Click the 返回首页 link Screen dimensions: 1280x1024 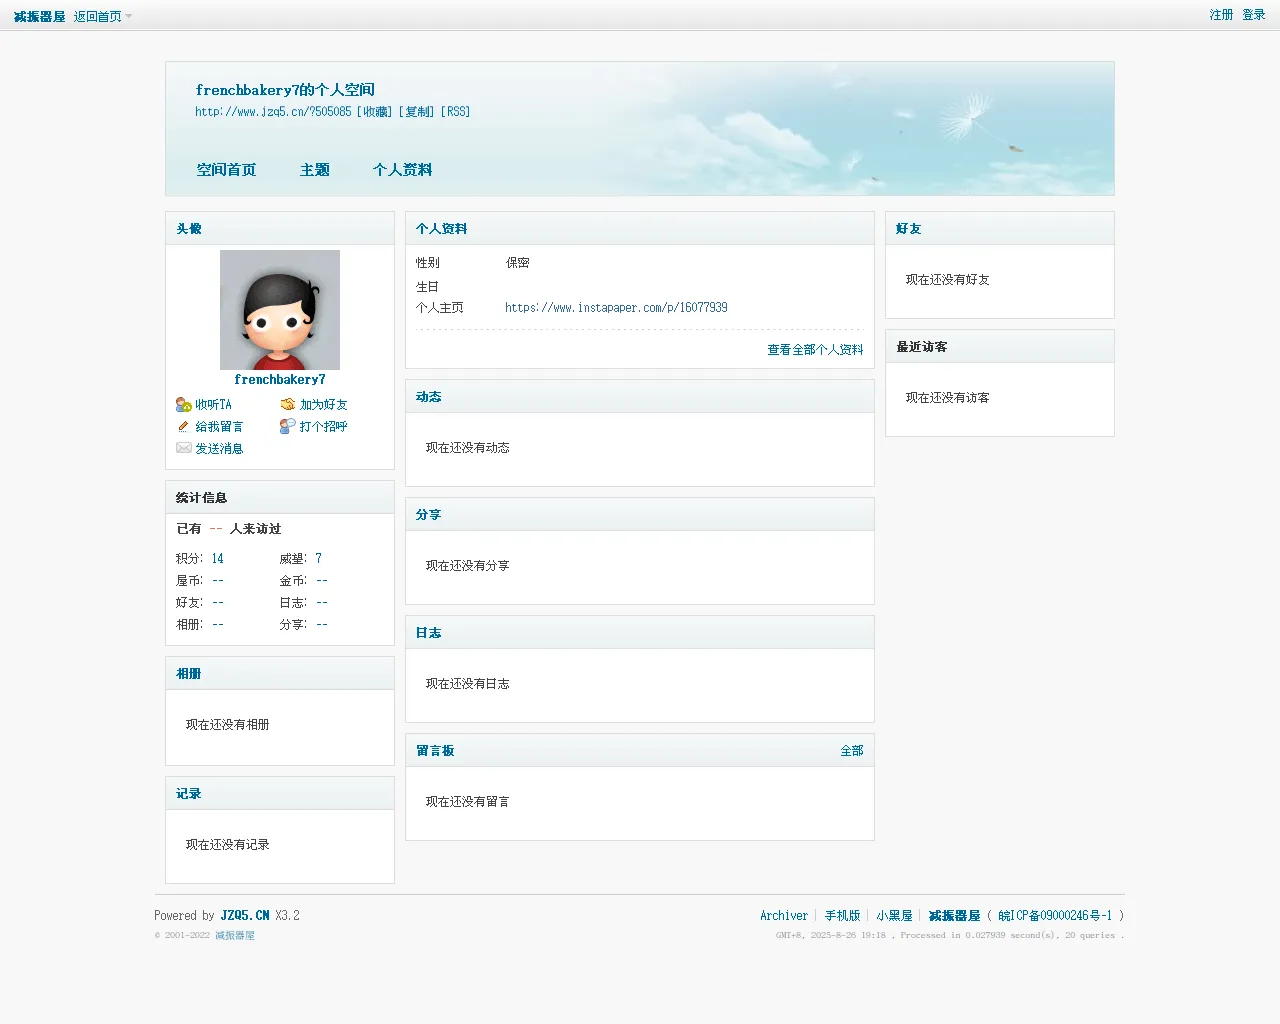pos(98,17)
